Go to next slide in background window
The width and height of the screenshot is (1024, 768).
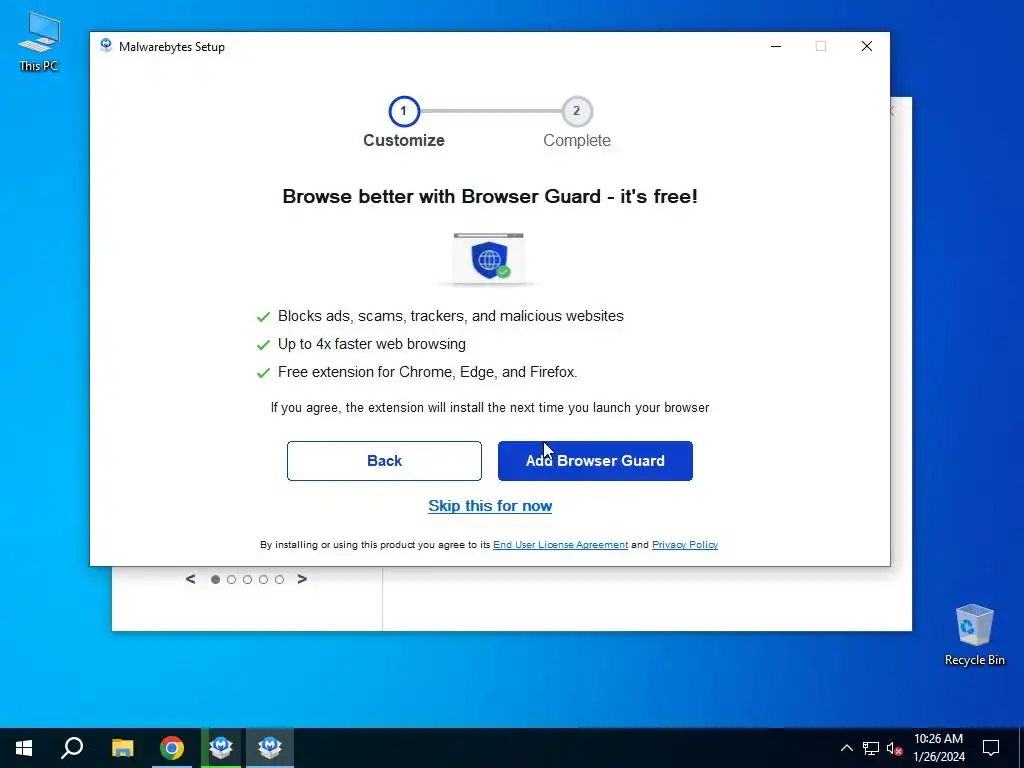tap(302, 579)
